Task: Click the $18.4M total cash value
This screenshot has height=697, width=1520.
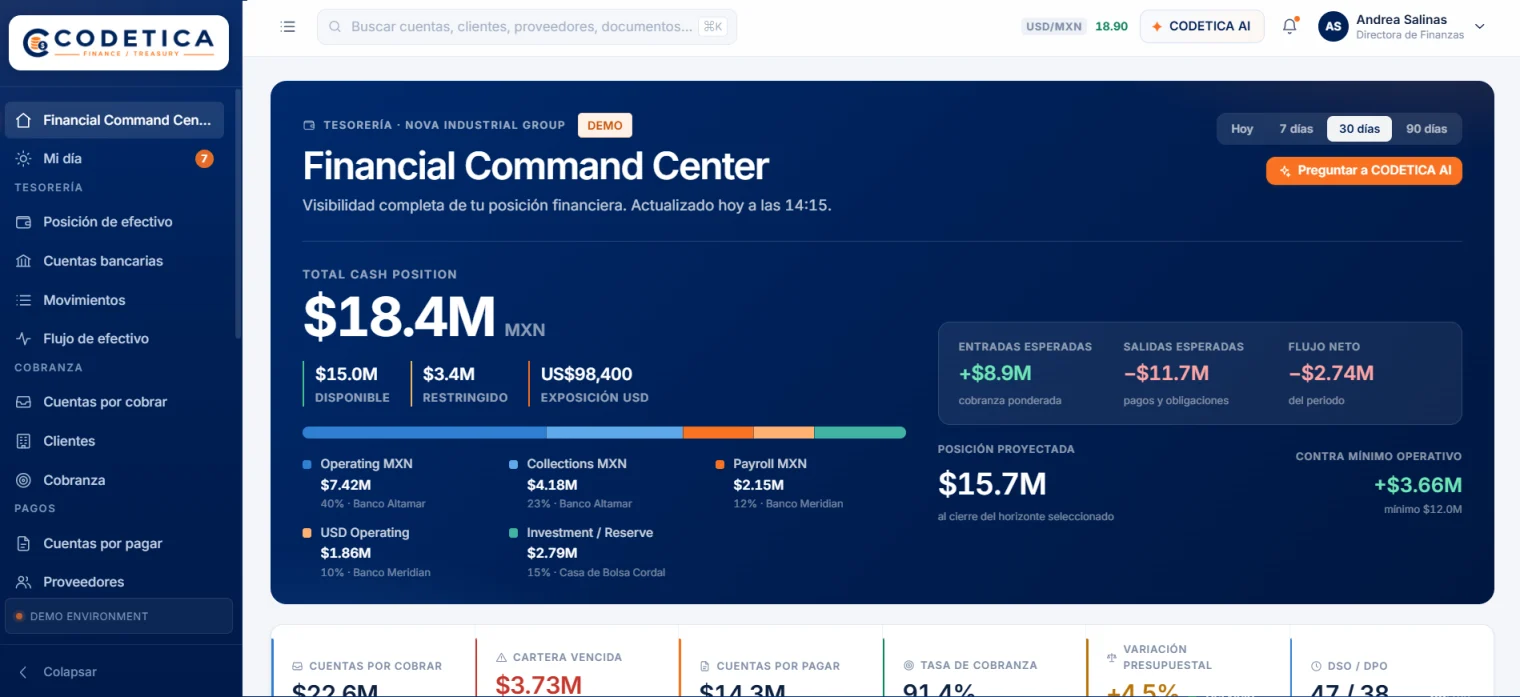Action: 399,316
